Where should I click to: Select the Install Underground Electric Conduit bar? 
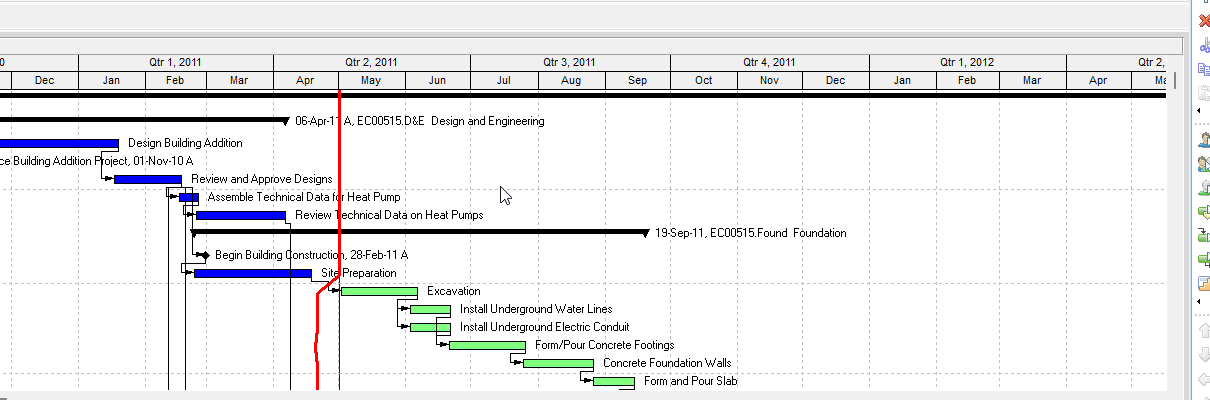(x=430, y=327)
